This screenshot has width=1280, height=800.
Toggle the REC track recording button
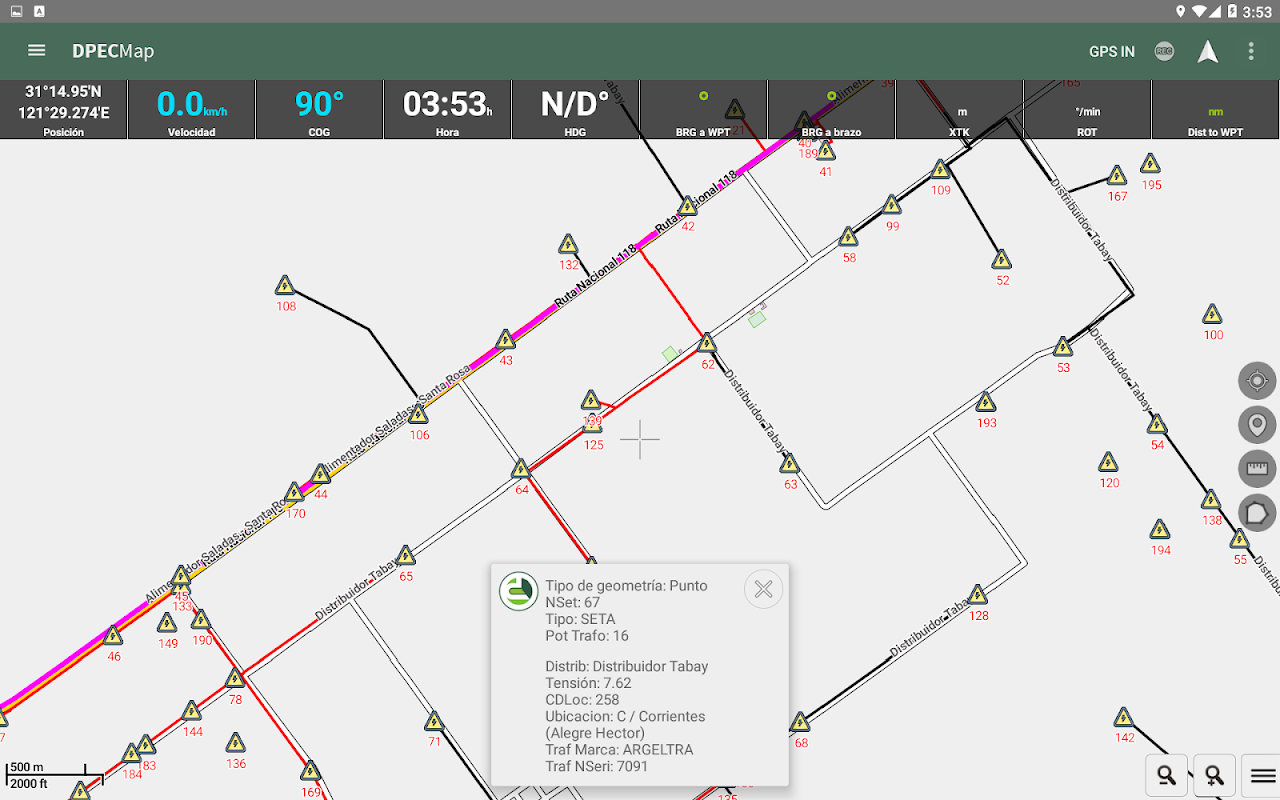tap(1164, 51)
